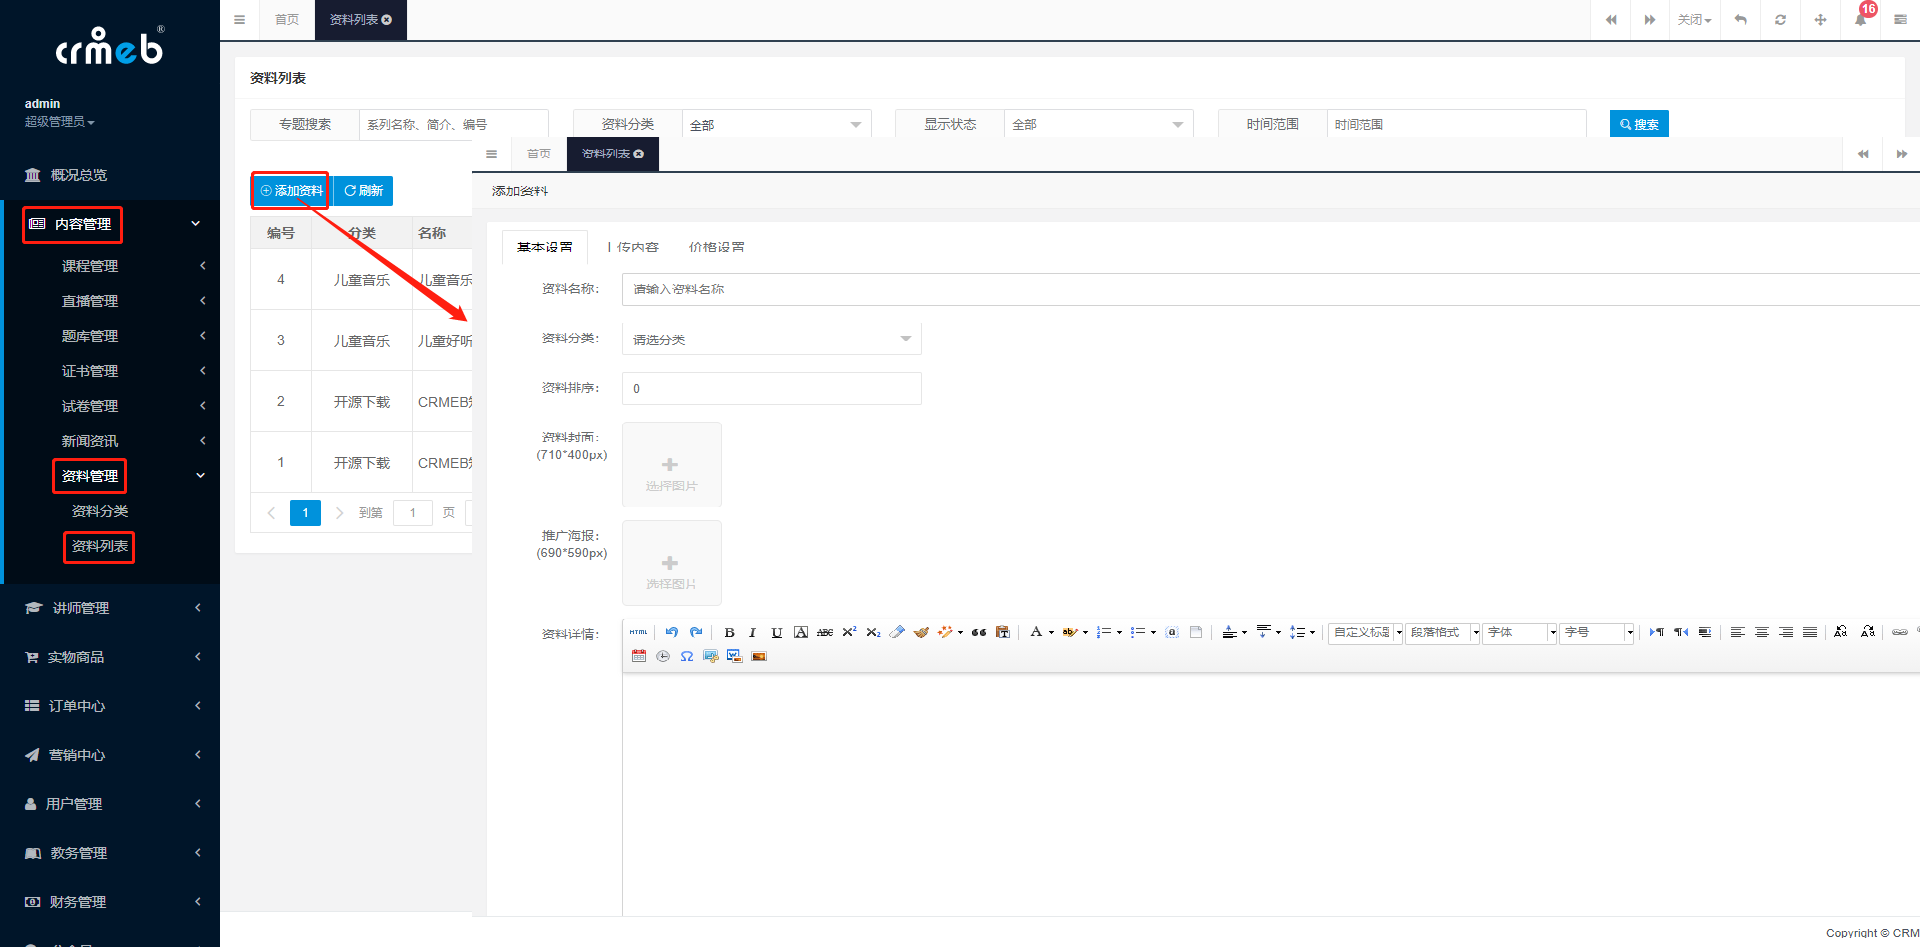Click the undo arrow in editor toolbar
1920x947 pixels.
tap(671, 632)
